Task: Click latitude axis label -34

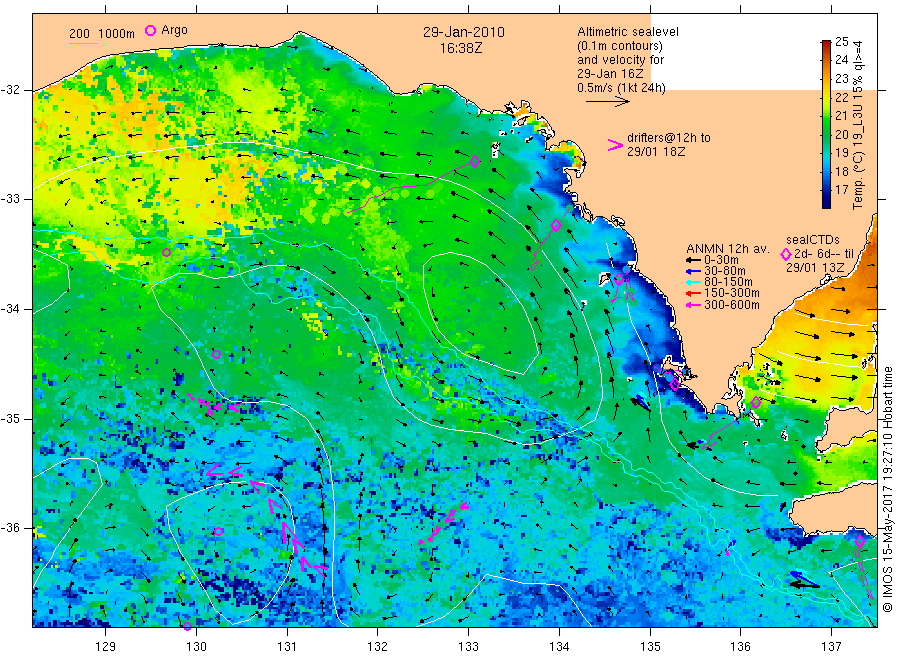Action: [10, 309]
